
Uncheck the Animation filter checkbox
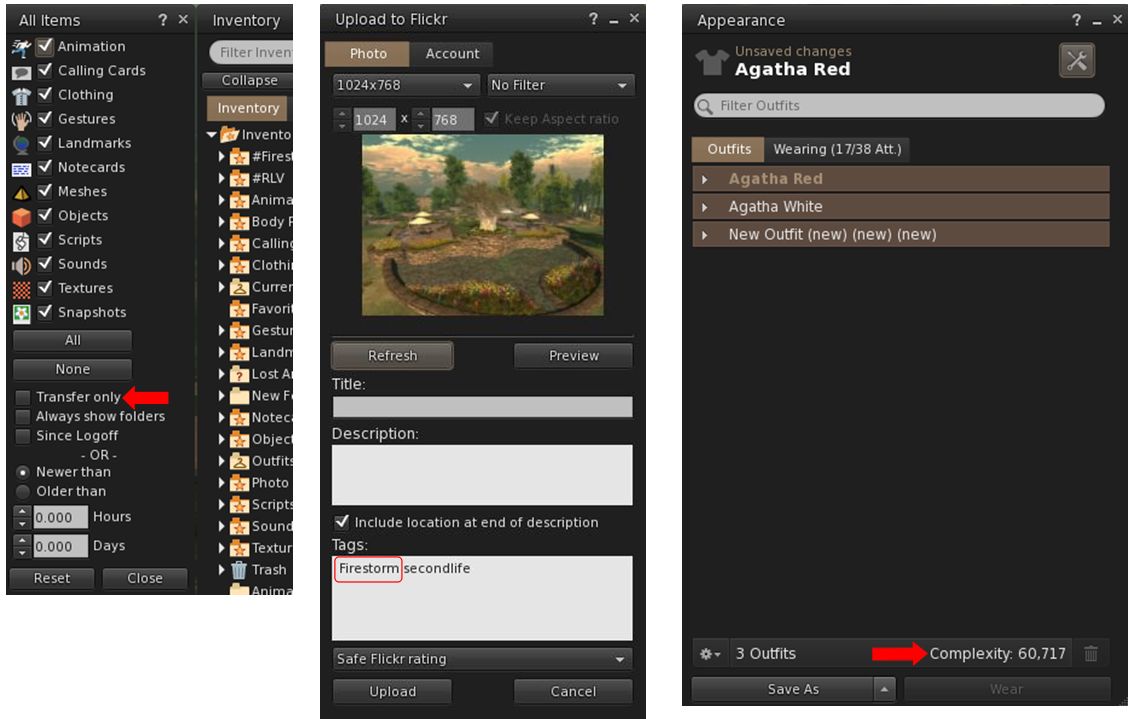[45, 46]
